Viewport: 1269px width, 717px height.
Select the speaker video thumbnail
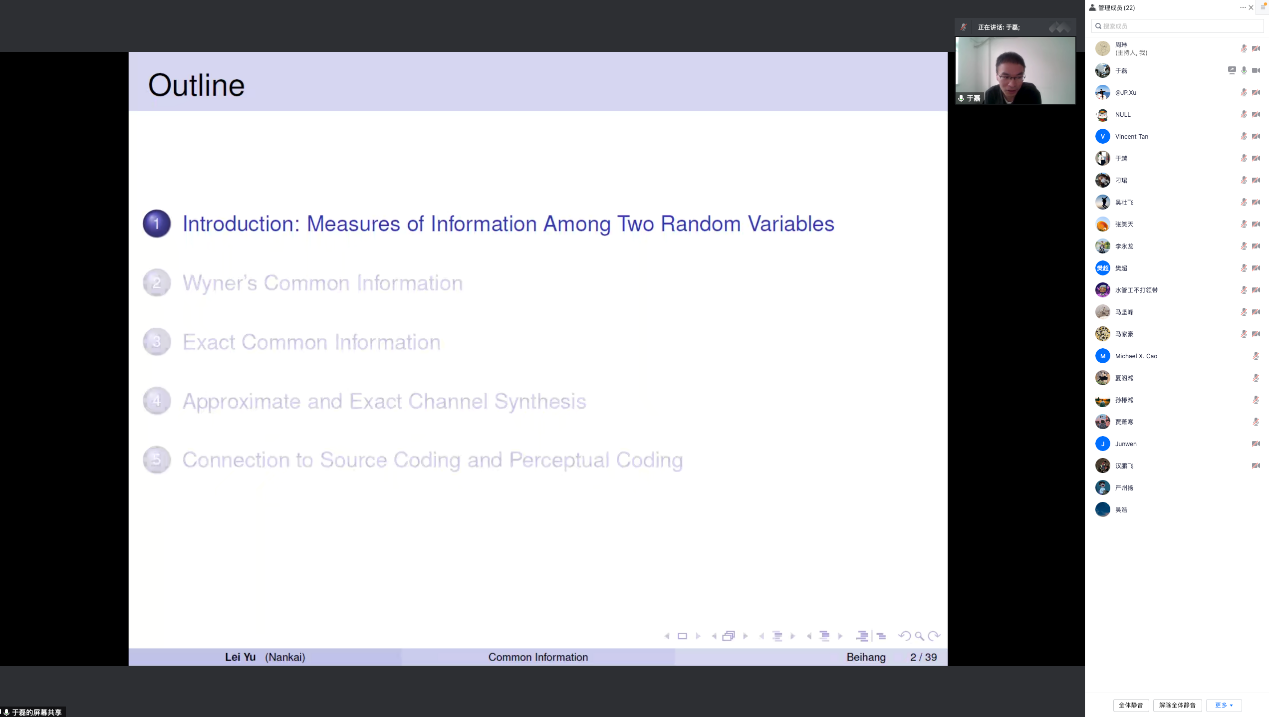(x=1015, y=71)
